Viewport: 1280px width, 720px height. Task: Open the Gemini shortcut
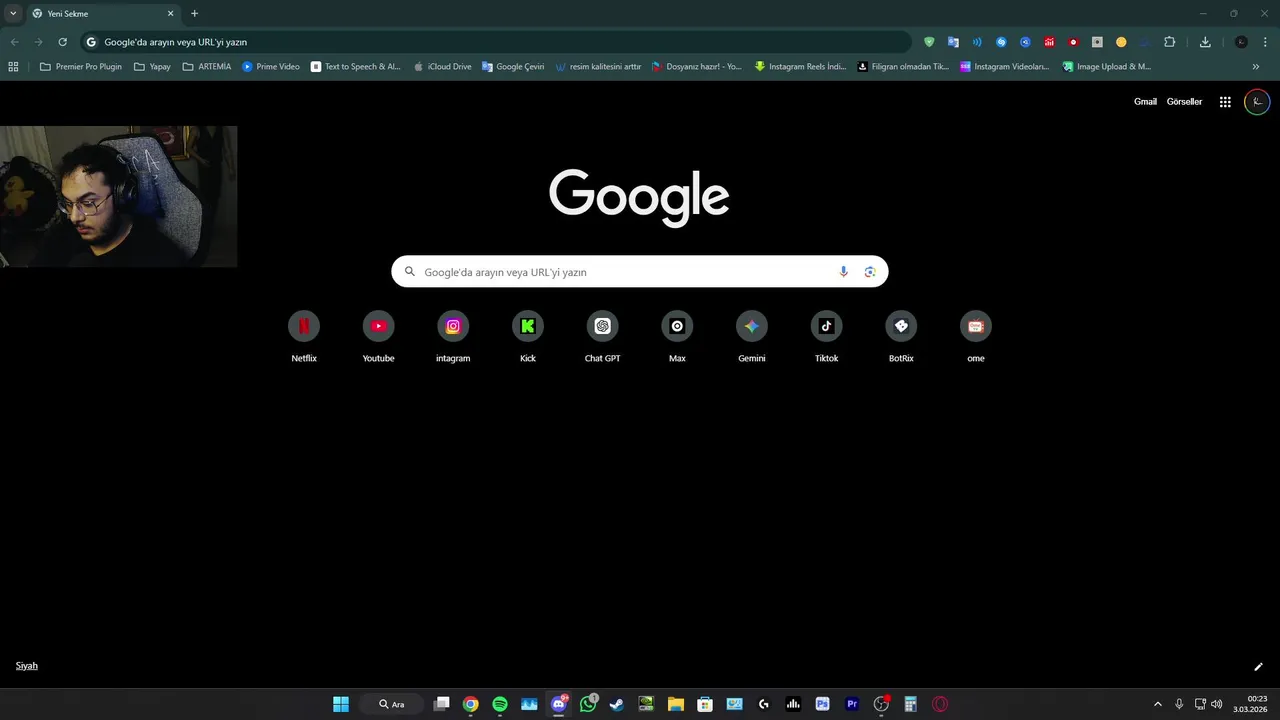(x=752, y=337)
